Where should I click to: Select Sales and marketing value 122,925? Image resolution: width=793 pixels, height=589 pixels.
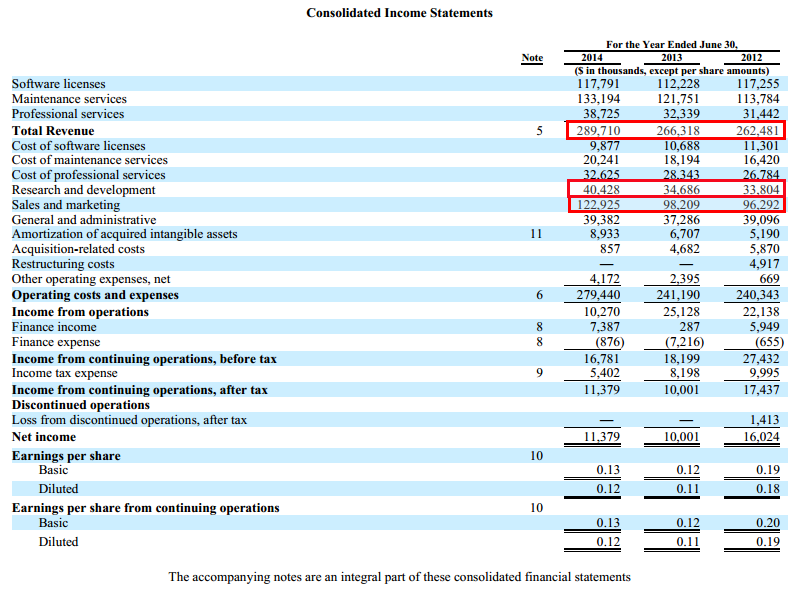[598, 205]
